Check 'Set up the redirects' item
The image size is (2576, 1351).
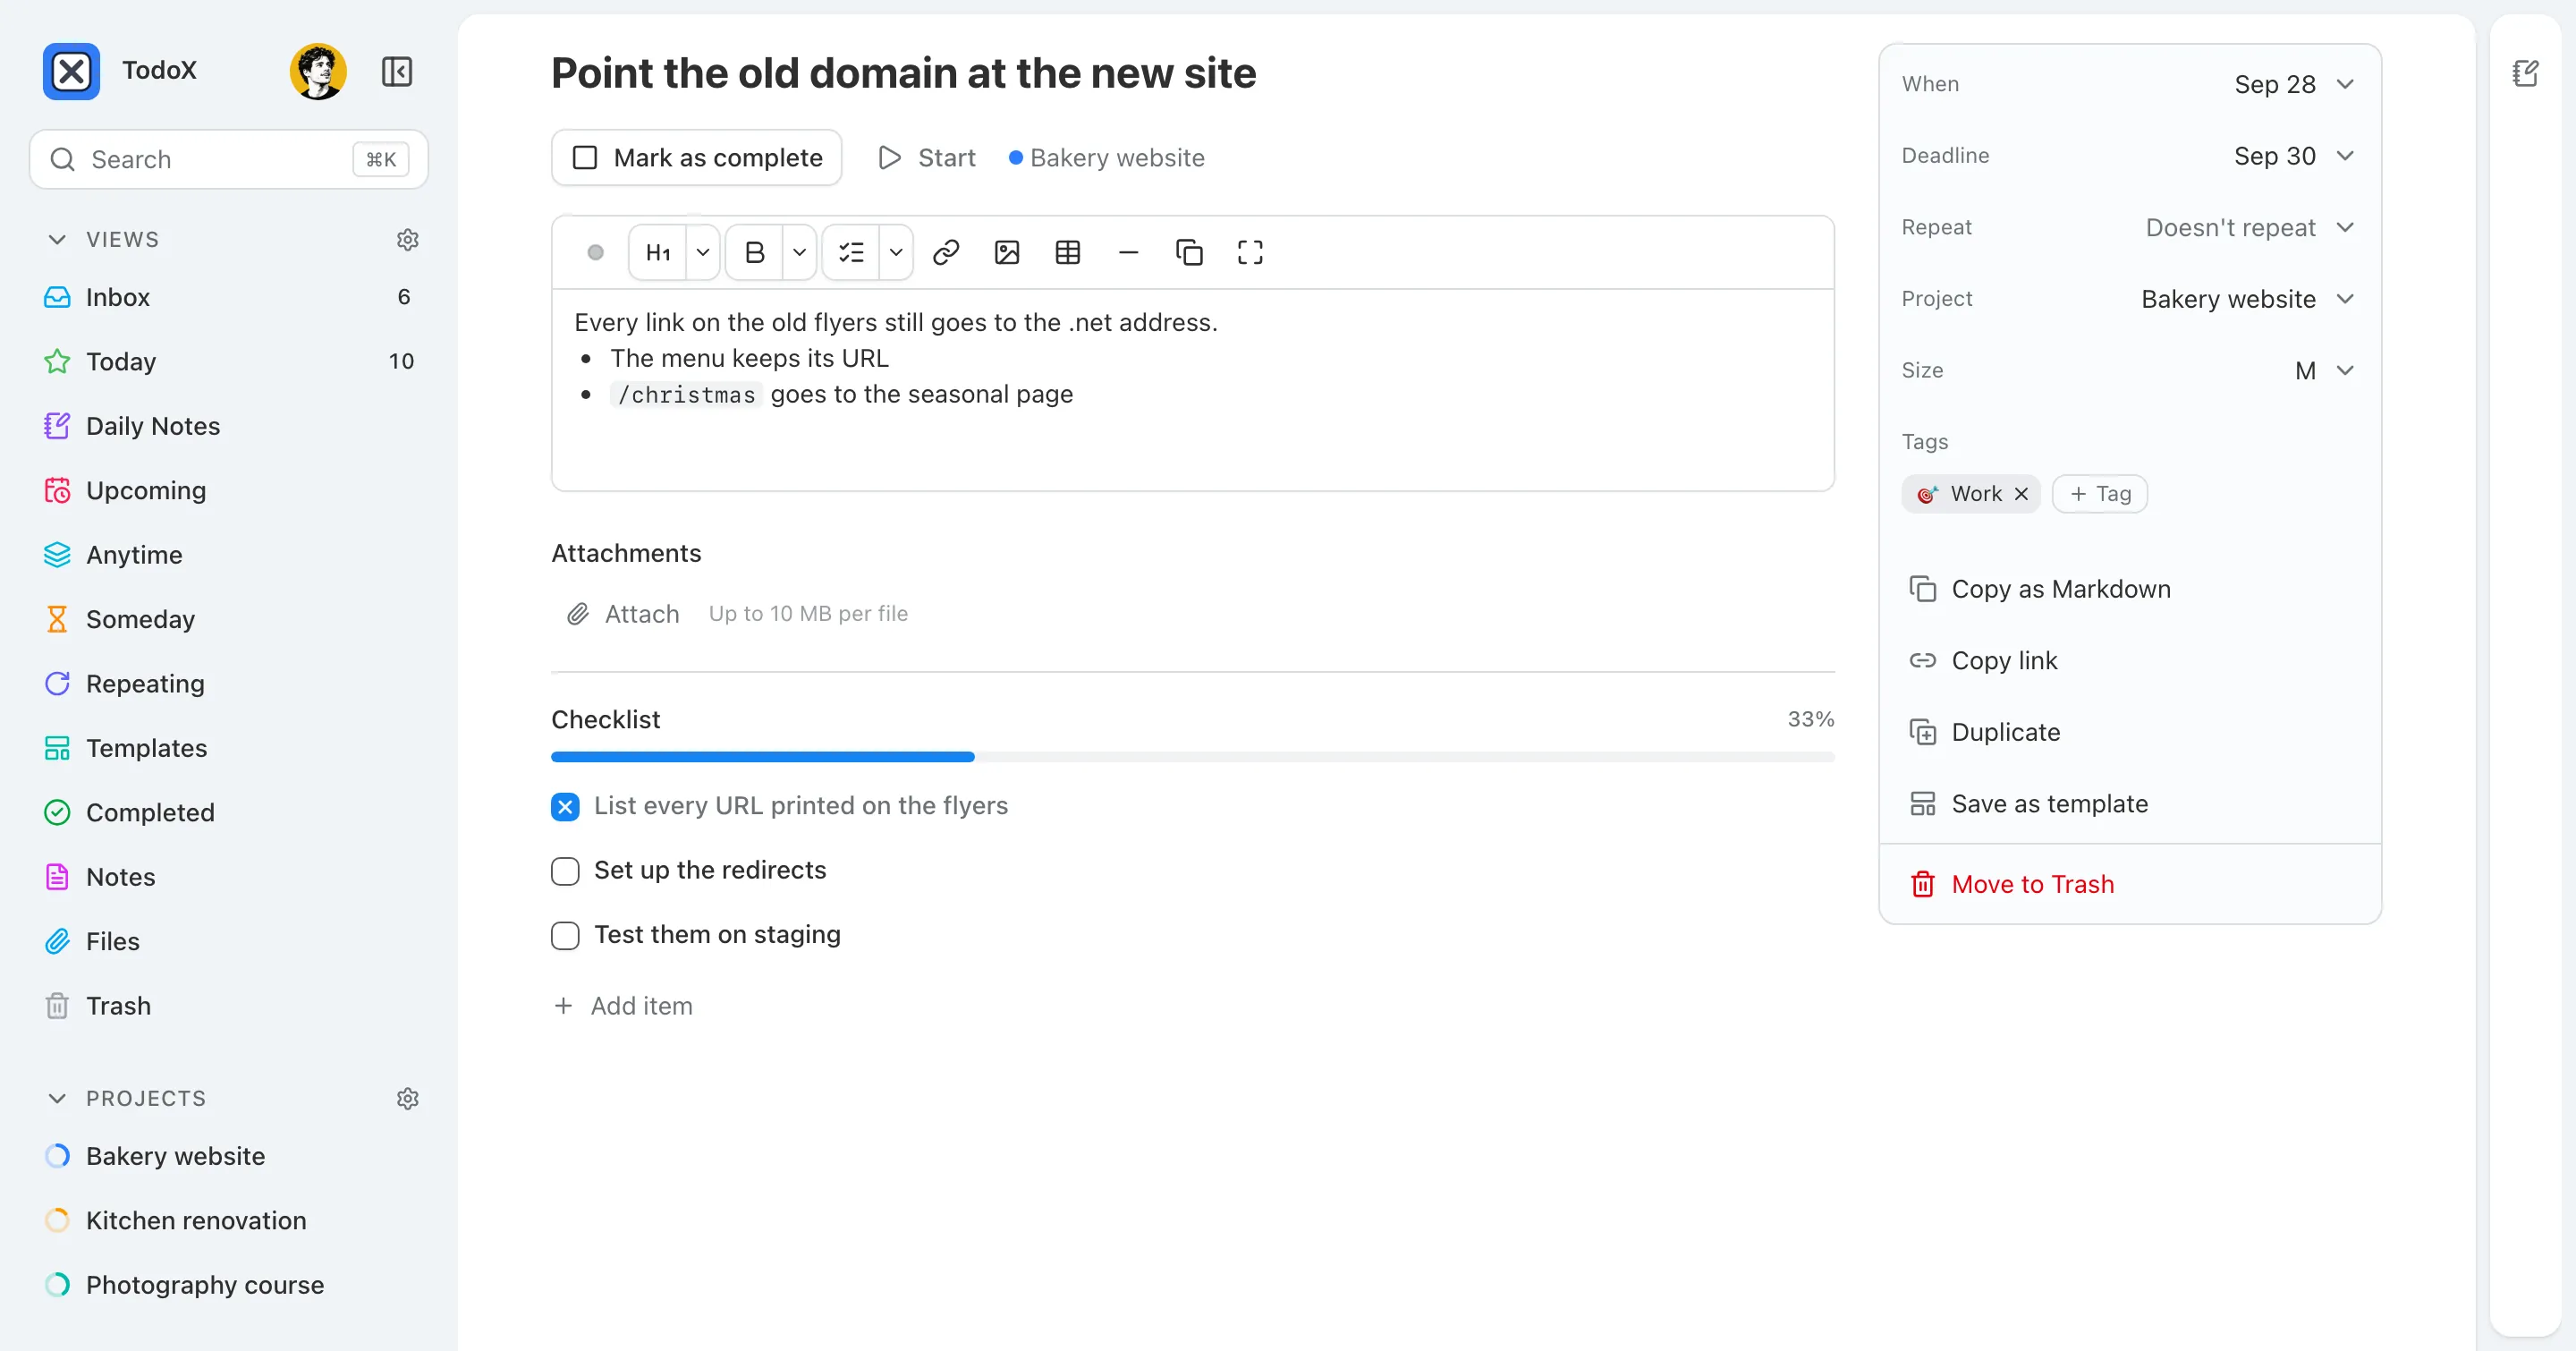[x=565, y=871]
